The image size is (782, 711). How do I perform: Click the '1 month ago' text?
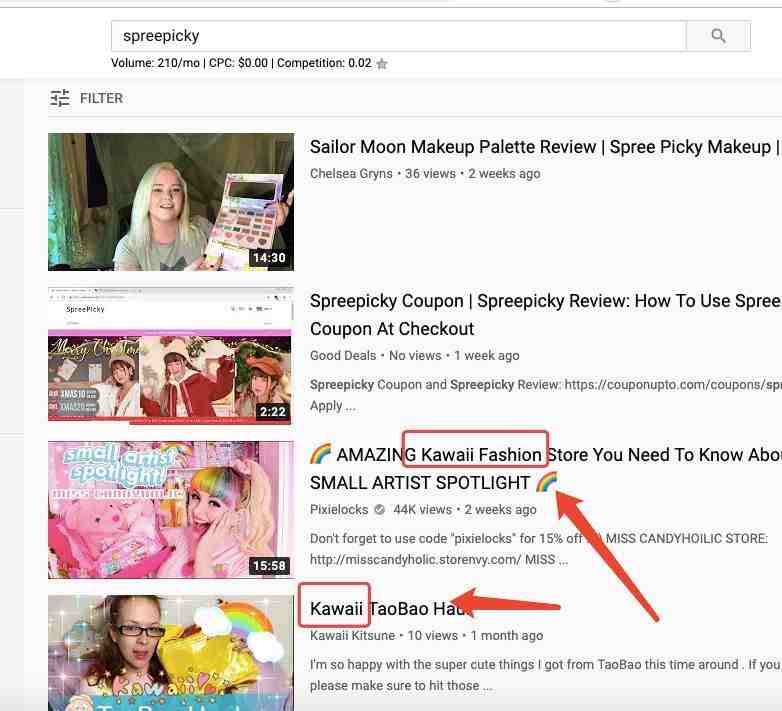(x=507, y=636)
